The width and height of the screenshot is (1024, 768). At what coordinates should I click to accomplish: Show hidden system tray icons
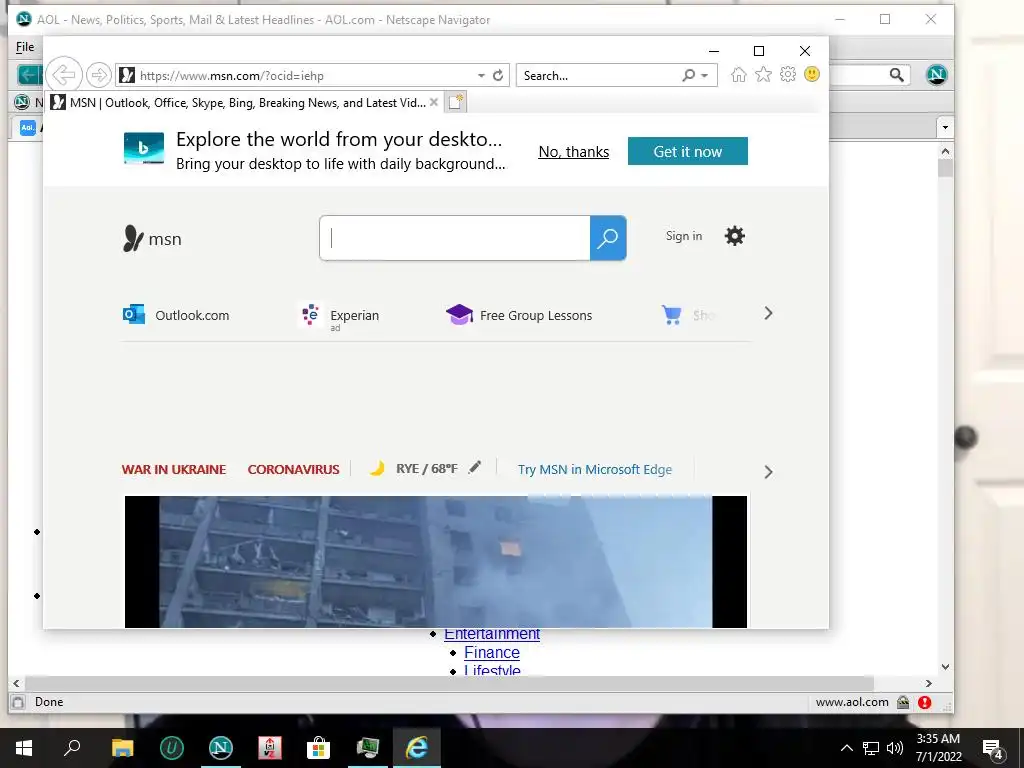[x=846, y=748]
